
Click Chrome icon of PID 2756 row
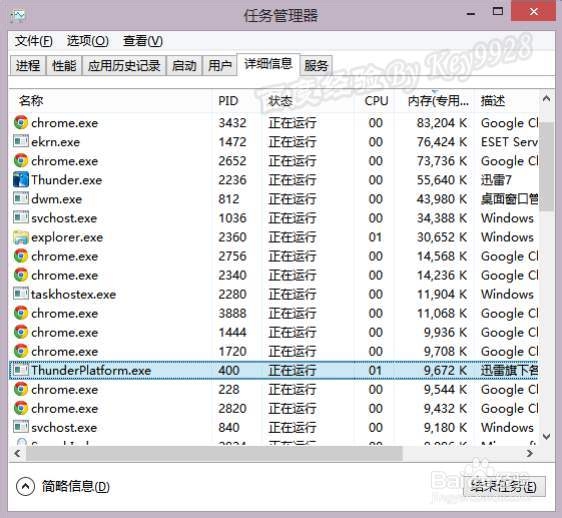21,256
